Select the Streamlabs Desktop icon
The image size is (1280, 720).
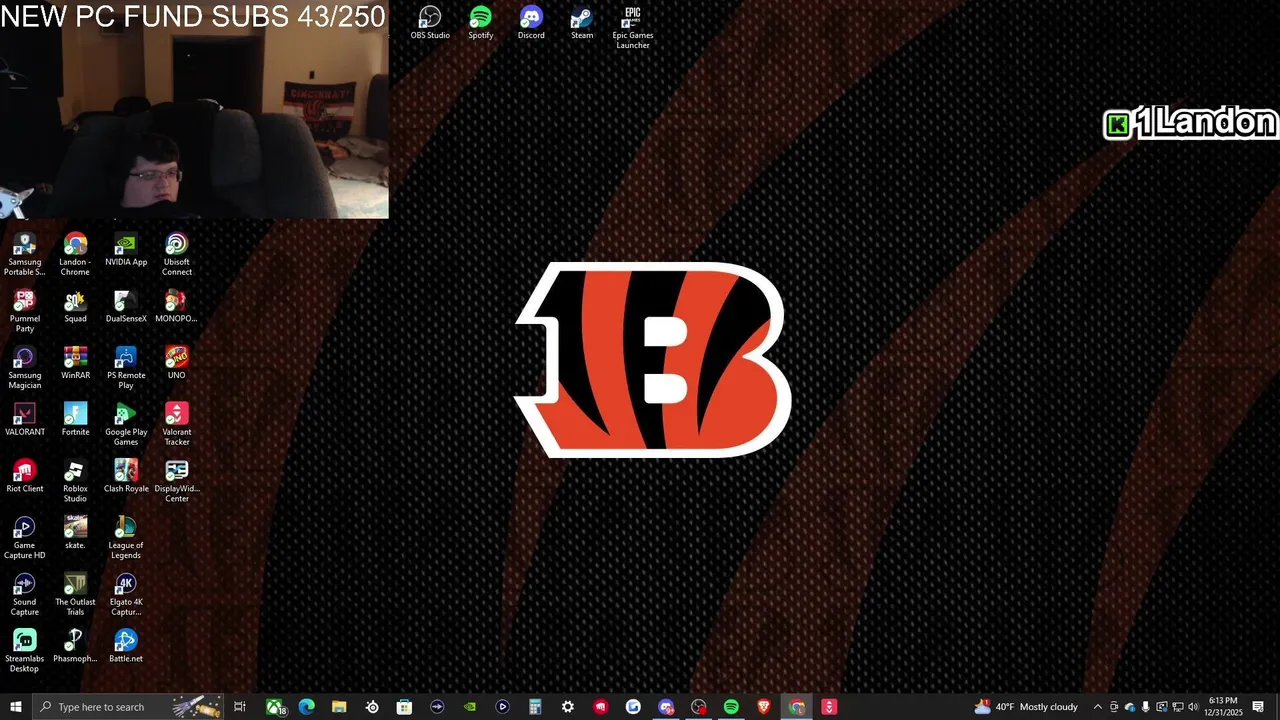tap(25, 651)
